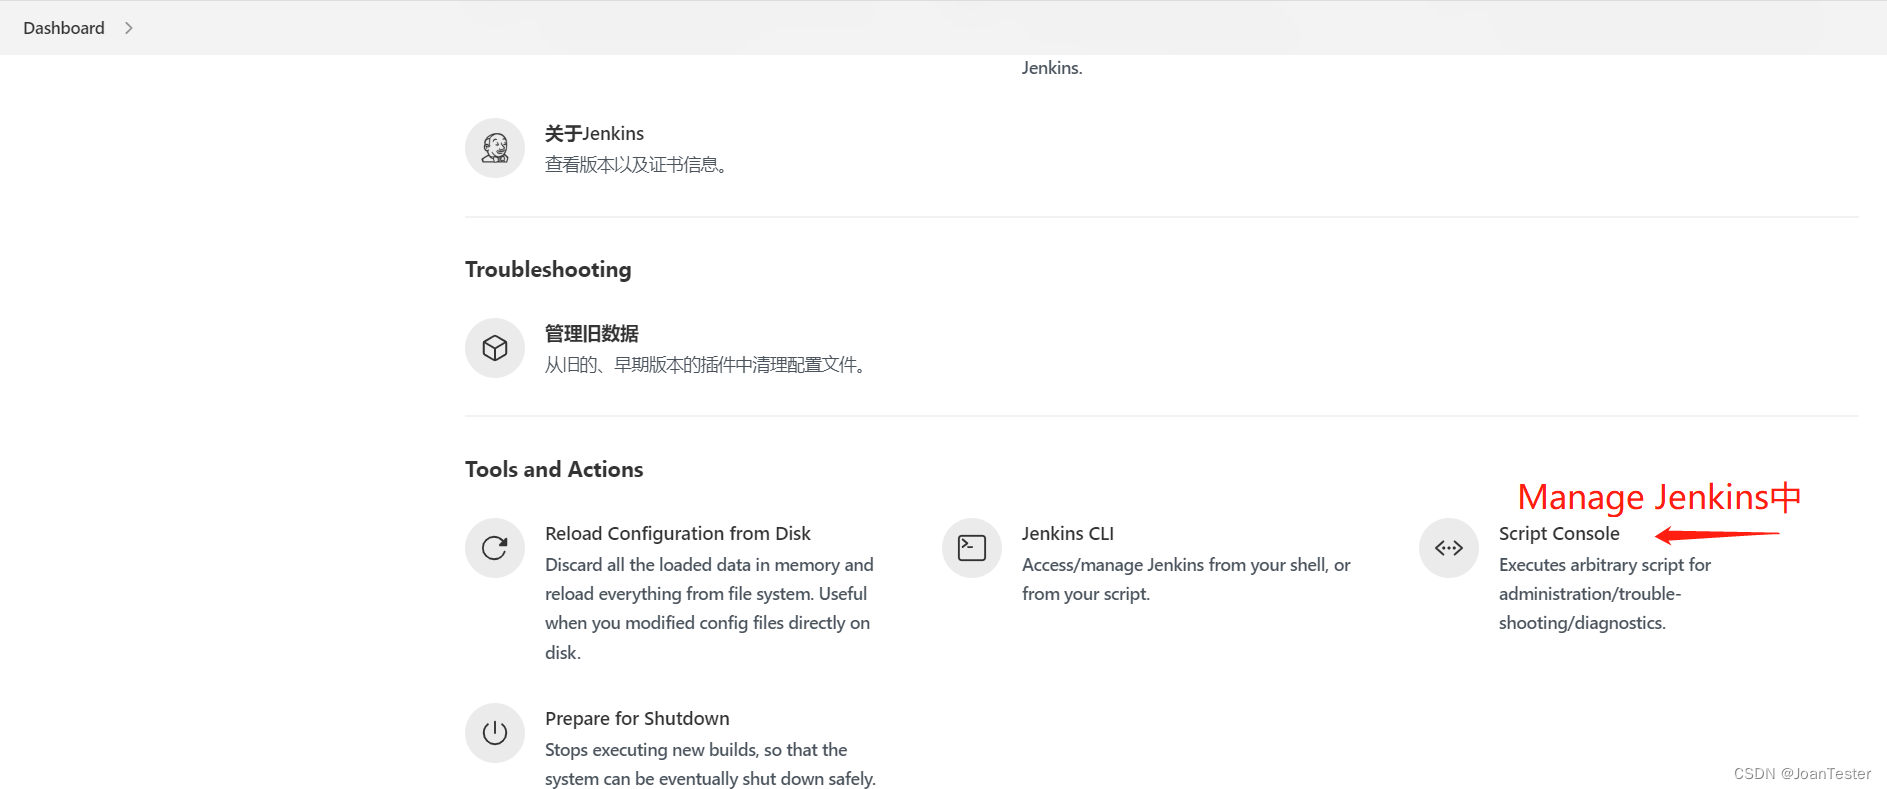Screen dimensions: 1887x789
Task: Click the text 查看版本以及证书信息。
Action: (636, 165)
